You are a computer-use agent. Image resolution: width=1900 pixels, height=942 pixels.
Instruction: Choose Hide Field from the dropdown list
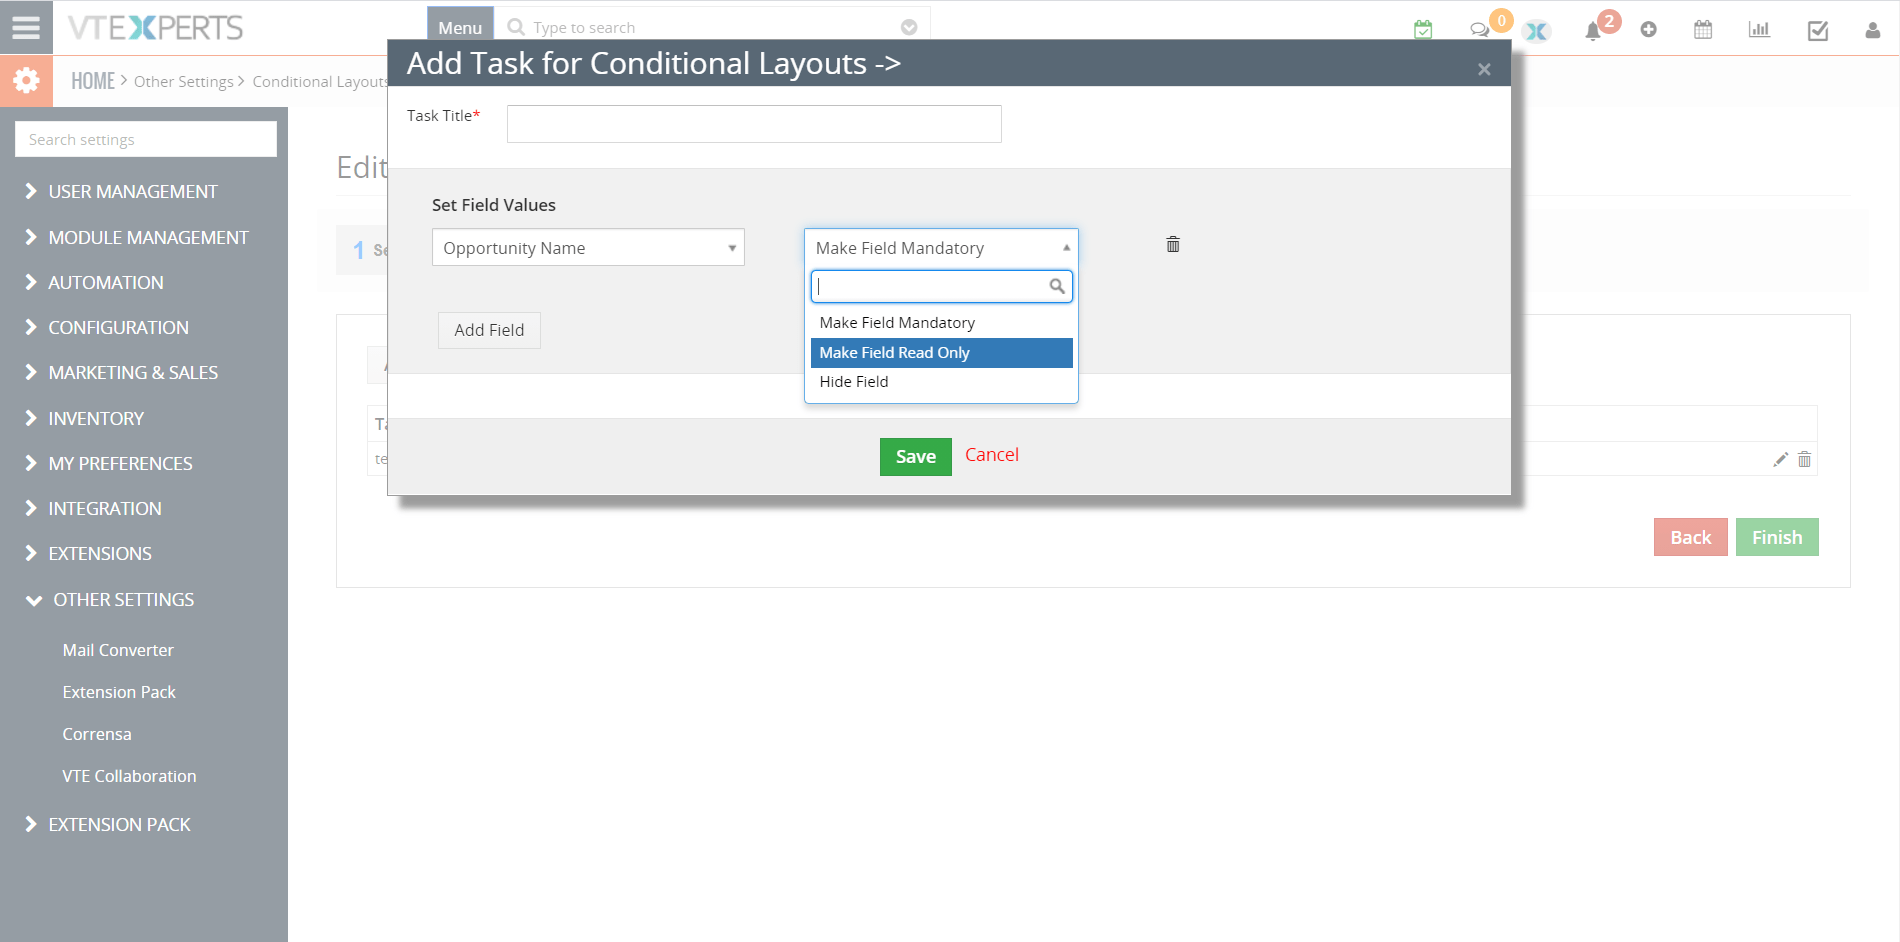853,381
